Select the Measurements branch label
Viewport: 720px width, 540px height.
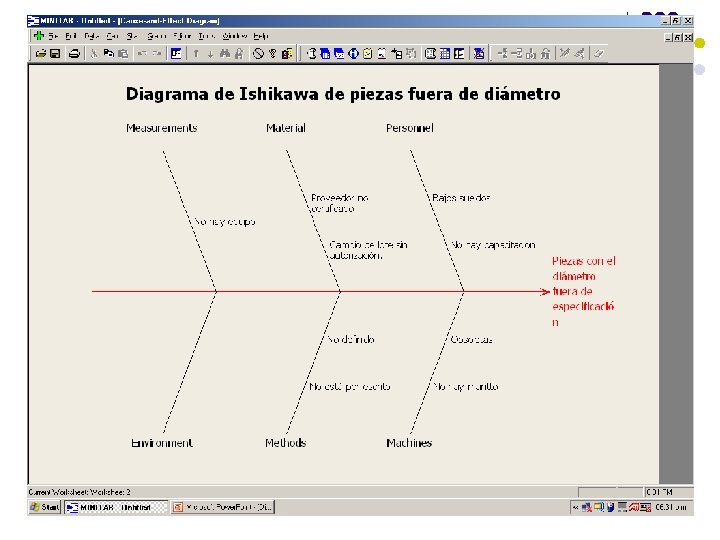coord(162,128)
